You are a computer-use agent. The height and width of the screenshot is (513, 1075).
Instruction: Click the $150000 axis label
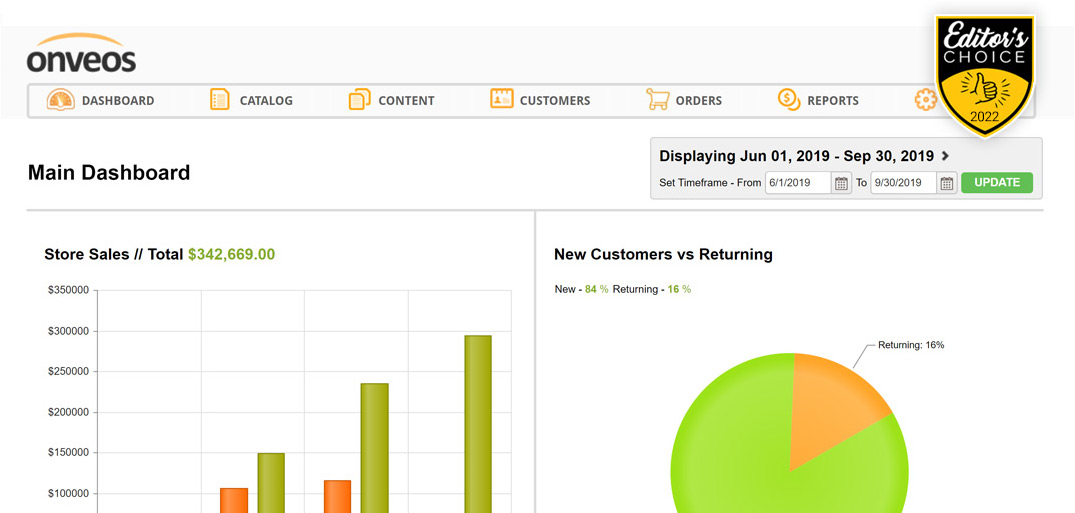coord(69,453)
